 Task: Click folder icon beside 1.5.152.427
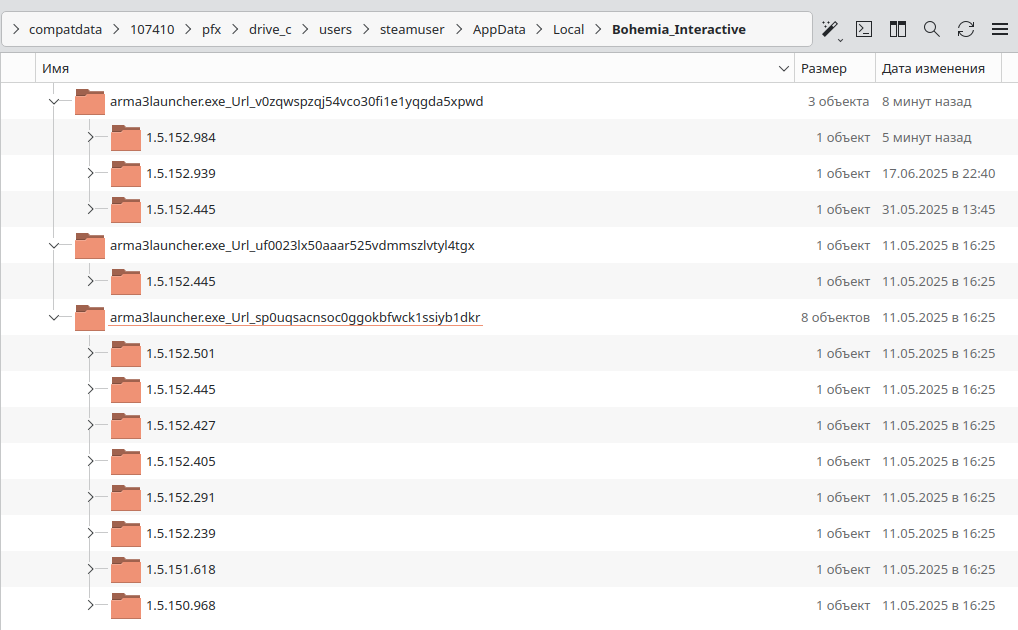[x=126, y=426]
